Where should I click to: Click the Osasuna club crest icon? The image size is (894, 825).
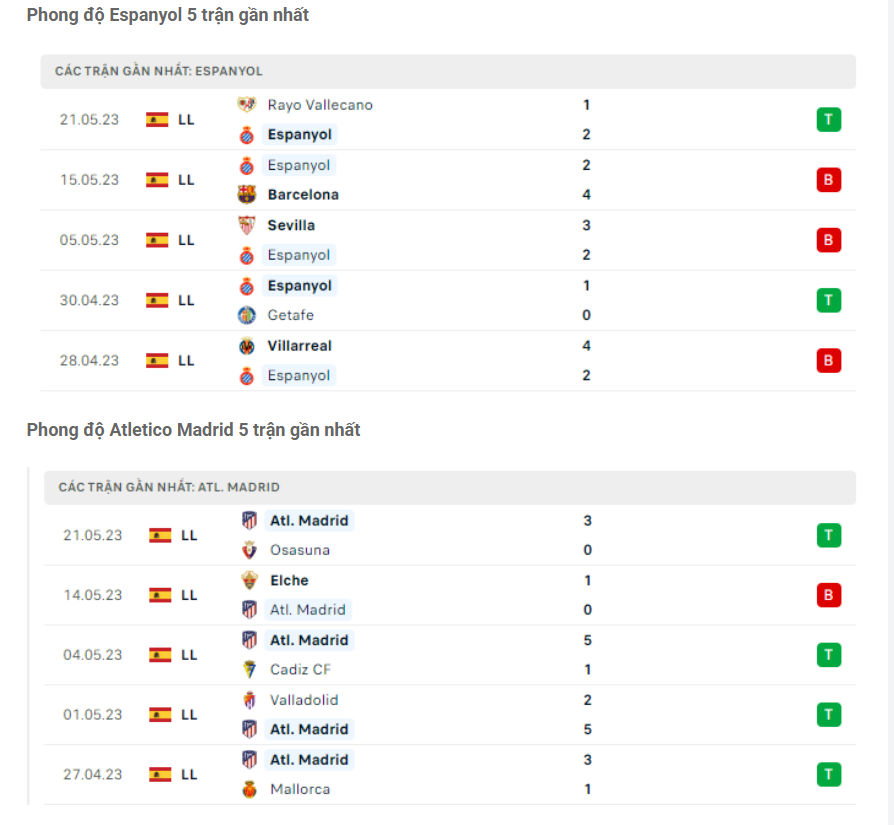pos(250,550)
